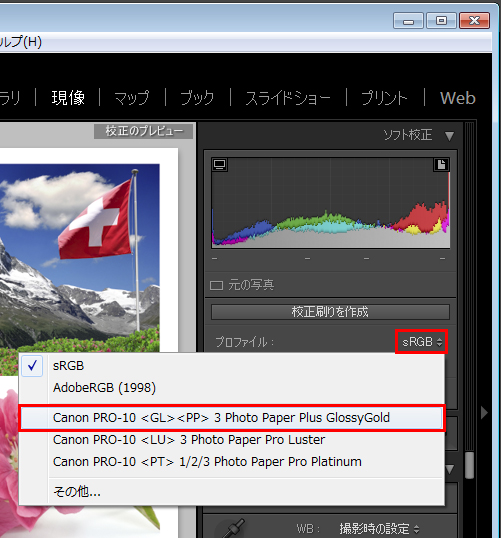This screenshot has width=501, height=538.
Task: Open ヘルプ(H) menu
Action: 21,42
